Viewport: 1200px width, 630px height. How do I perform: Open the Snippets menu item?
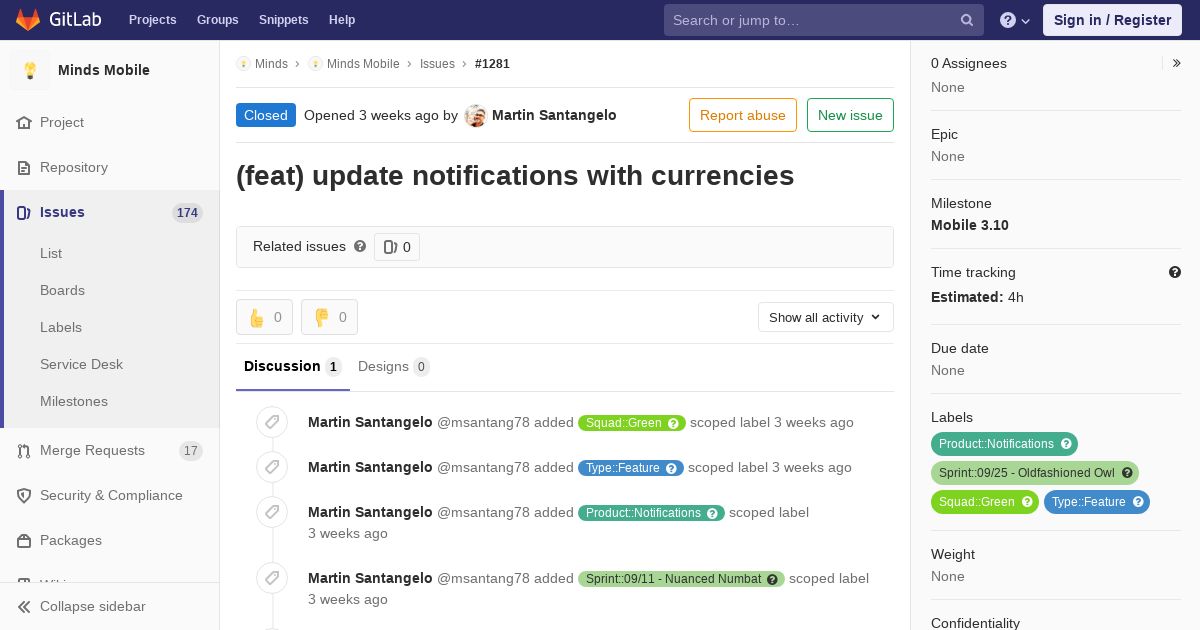pyautogui.click(x=284, y=20)
